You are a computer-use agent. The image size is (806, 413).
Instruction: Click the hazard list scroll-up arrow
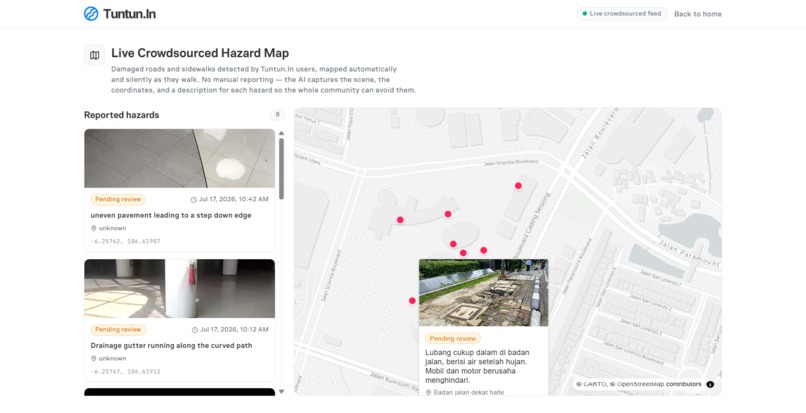(281, 133)
